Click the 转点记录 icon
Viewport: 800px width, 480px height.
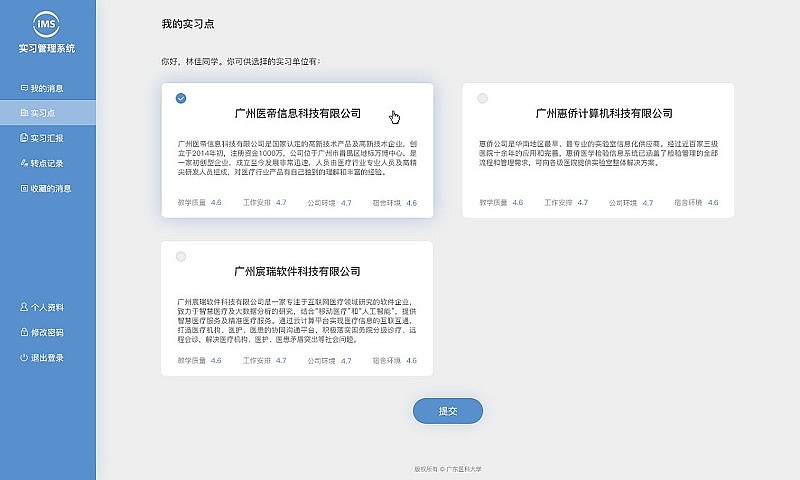(24, 163)
